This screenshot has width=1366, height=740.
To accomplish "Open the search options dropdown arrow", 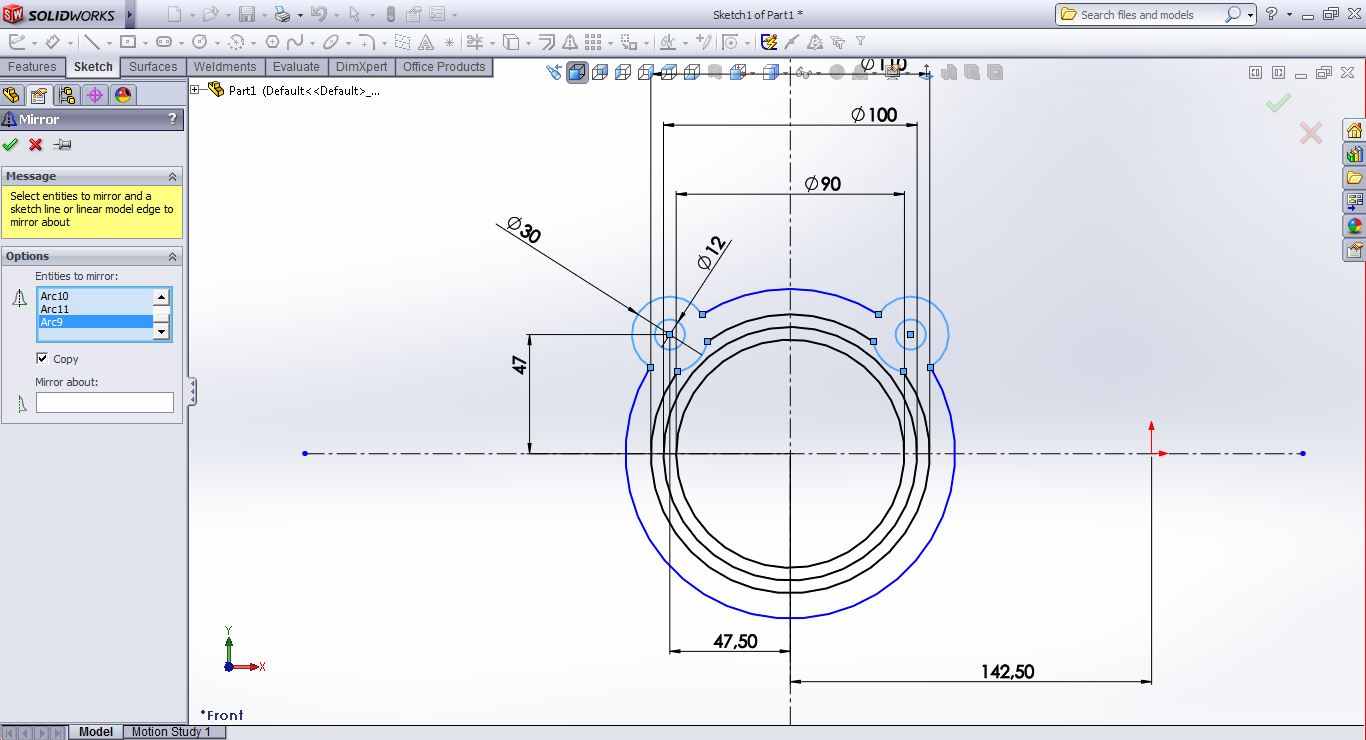I will tap(1250, 15).
